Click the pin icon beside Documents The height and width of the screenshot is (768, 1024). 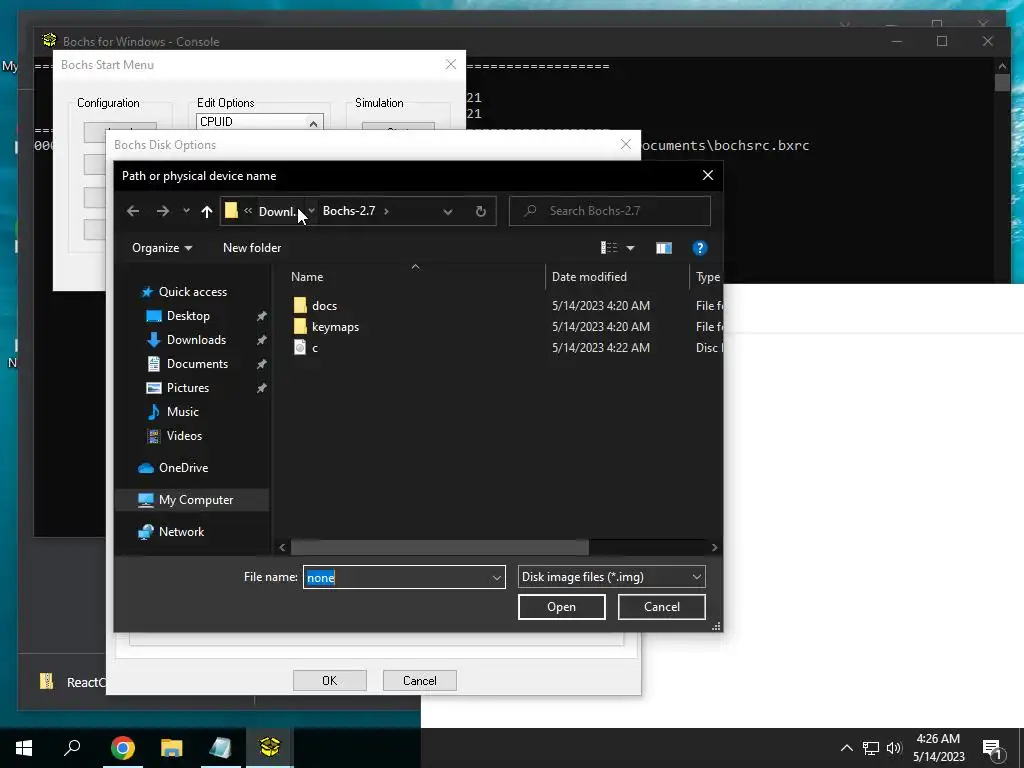click(261, 364)
